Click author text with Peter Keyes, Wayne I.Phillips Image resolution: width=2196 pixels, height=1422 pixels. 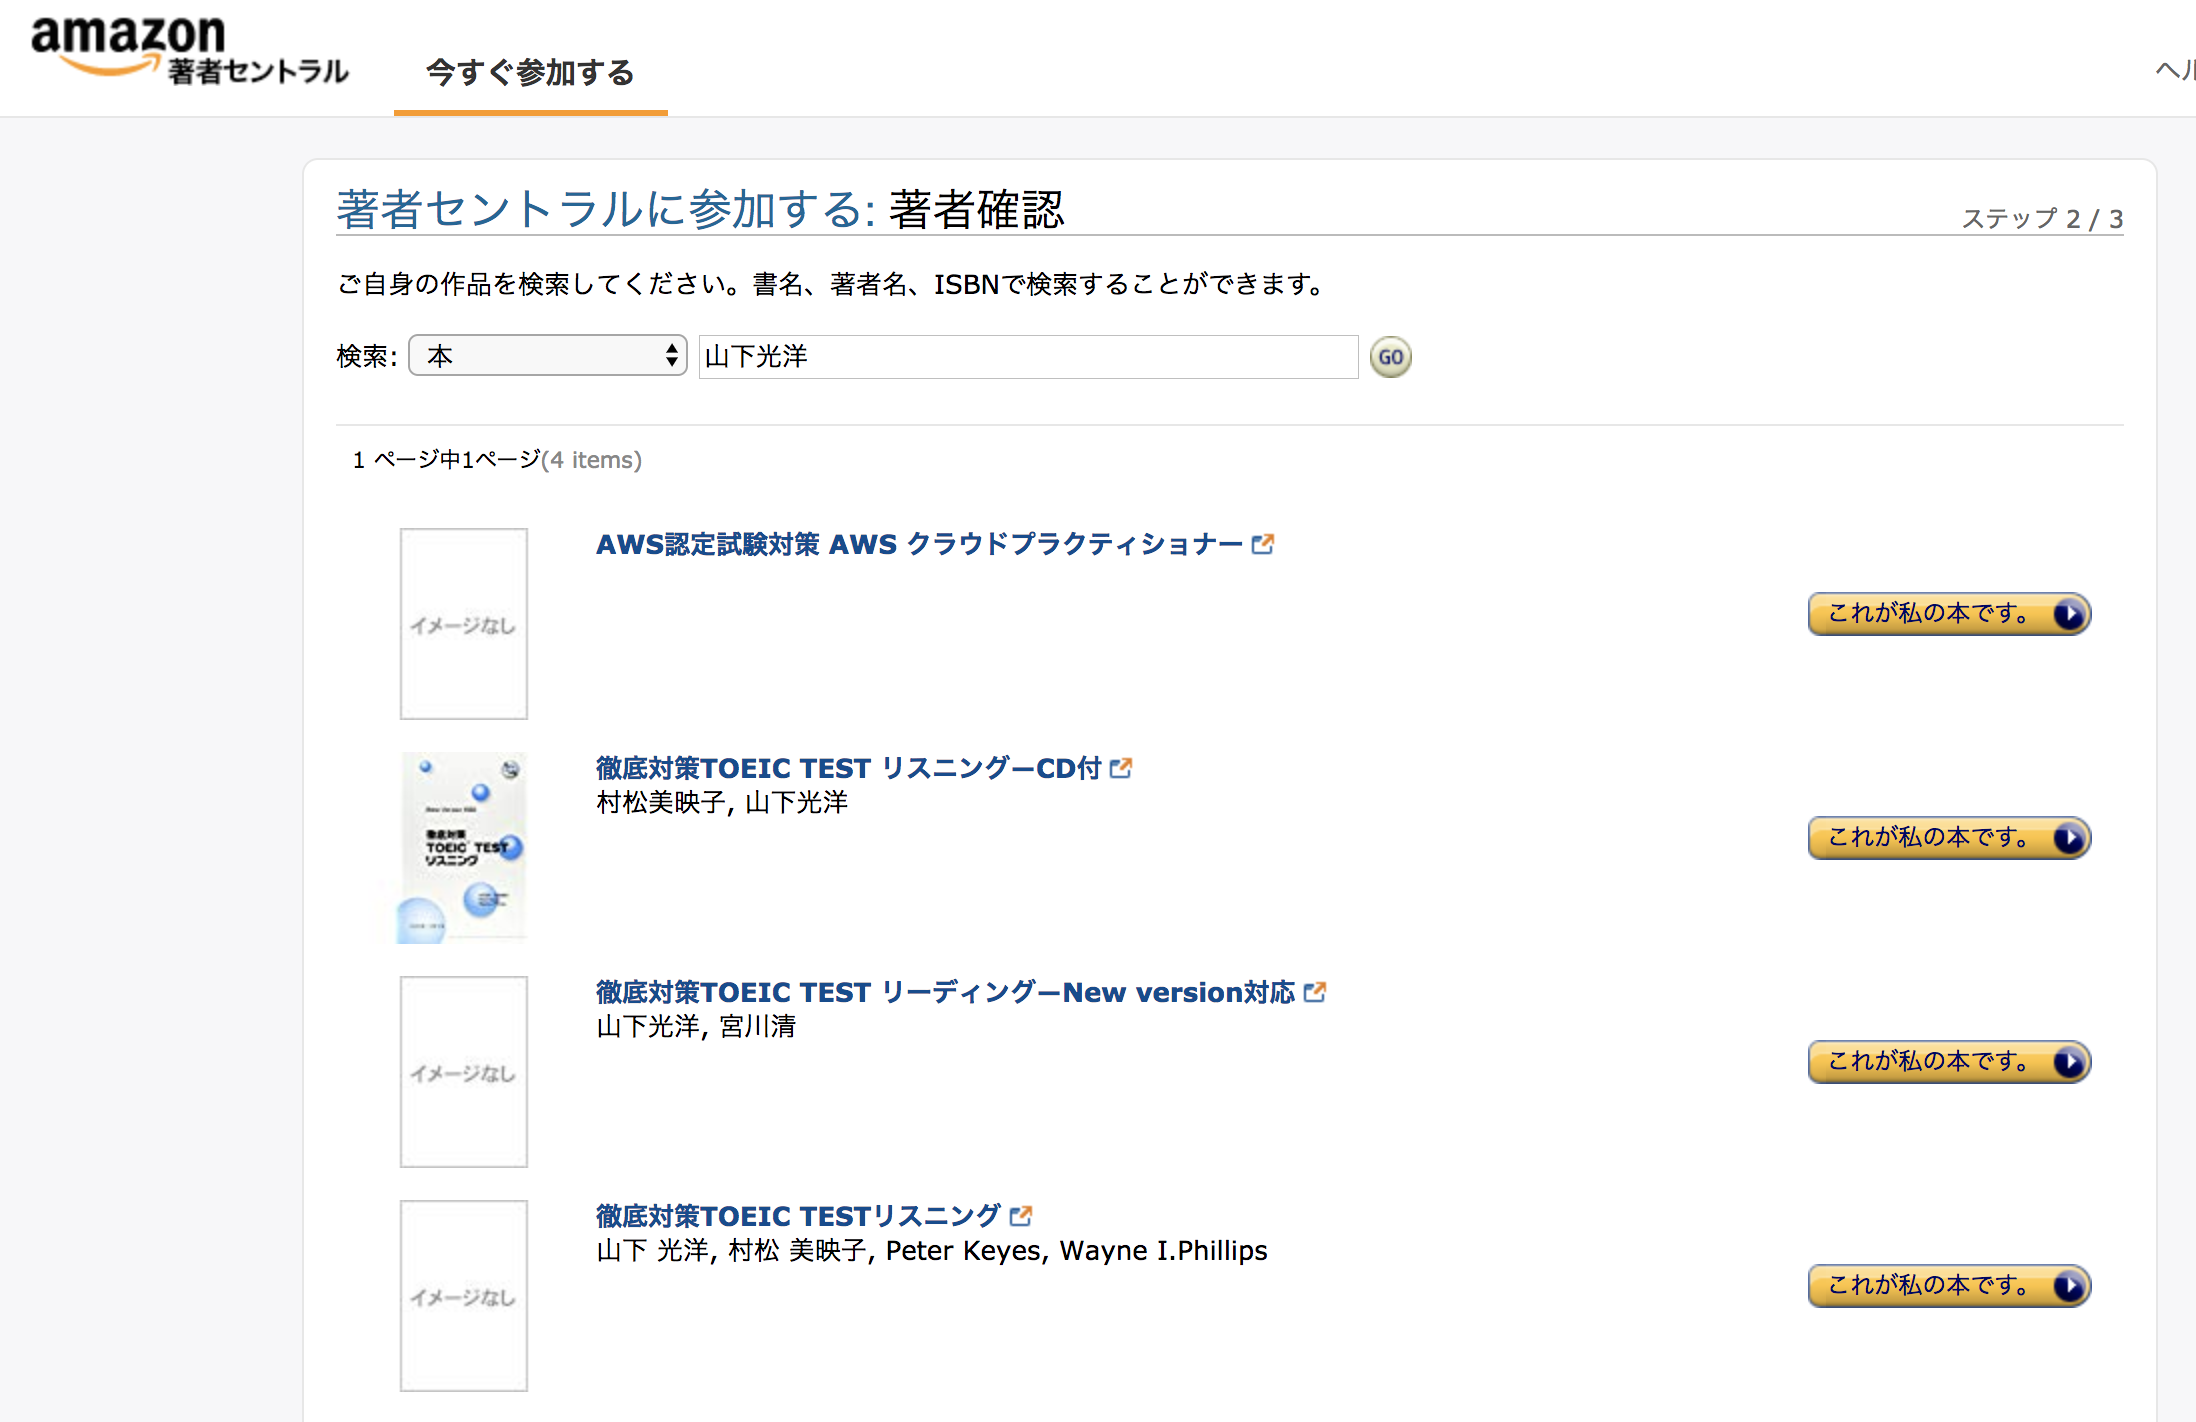click(x=932, y=1250)
